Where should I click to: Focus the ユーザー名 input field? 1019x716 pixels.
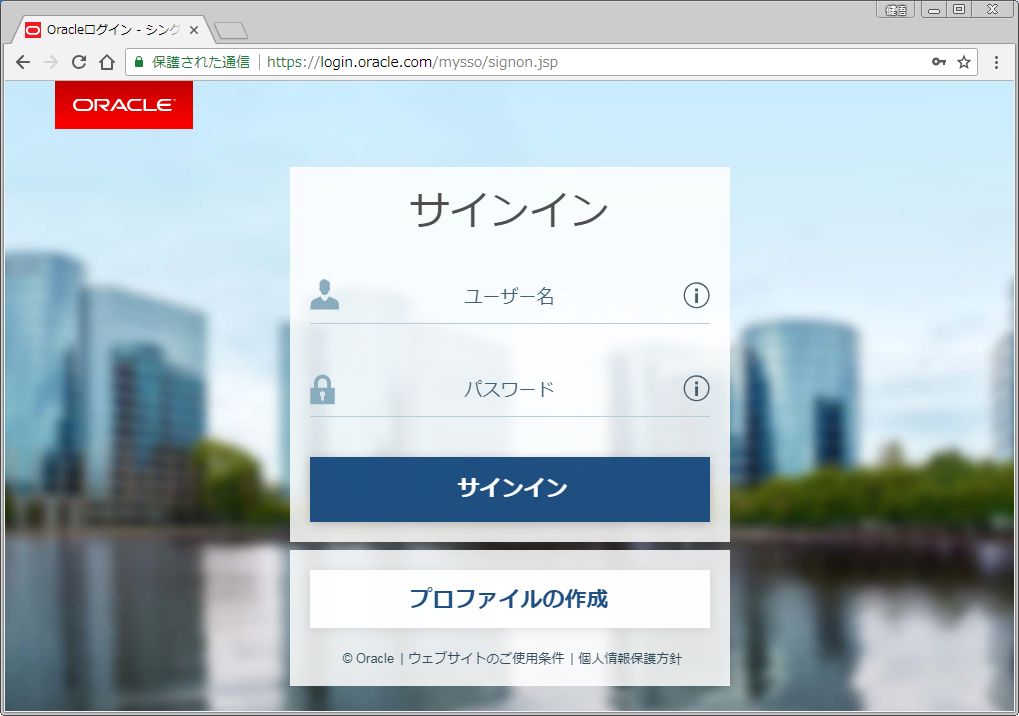pos(510,296)
